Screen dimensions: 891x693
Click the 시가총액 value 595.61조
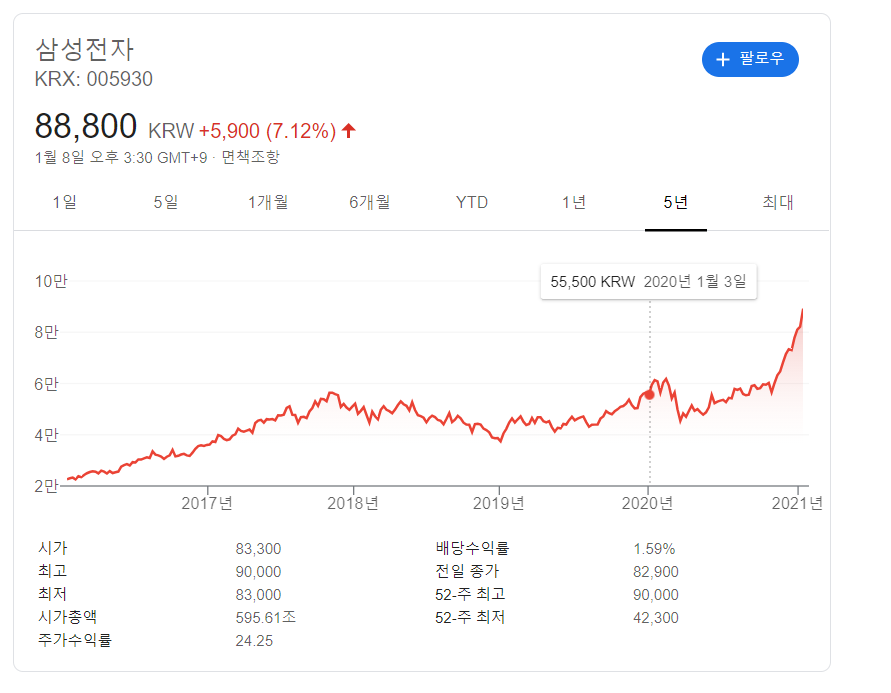(266, 617)
